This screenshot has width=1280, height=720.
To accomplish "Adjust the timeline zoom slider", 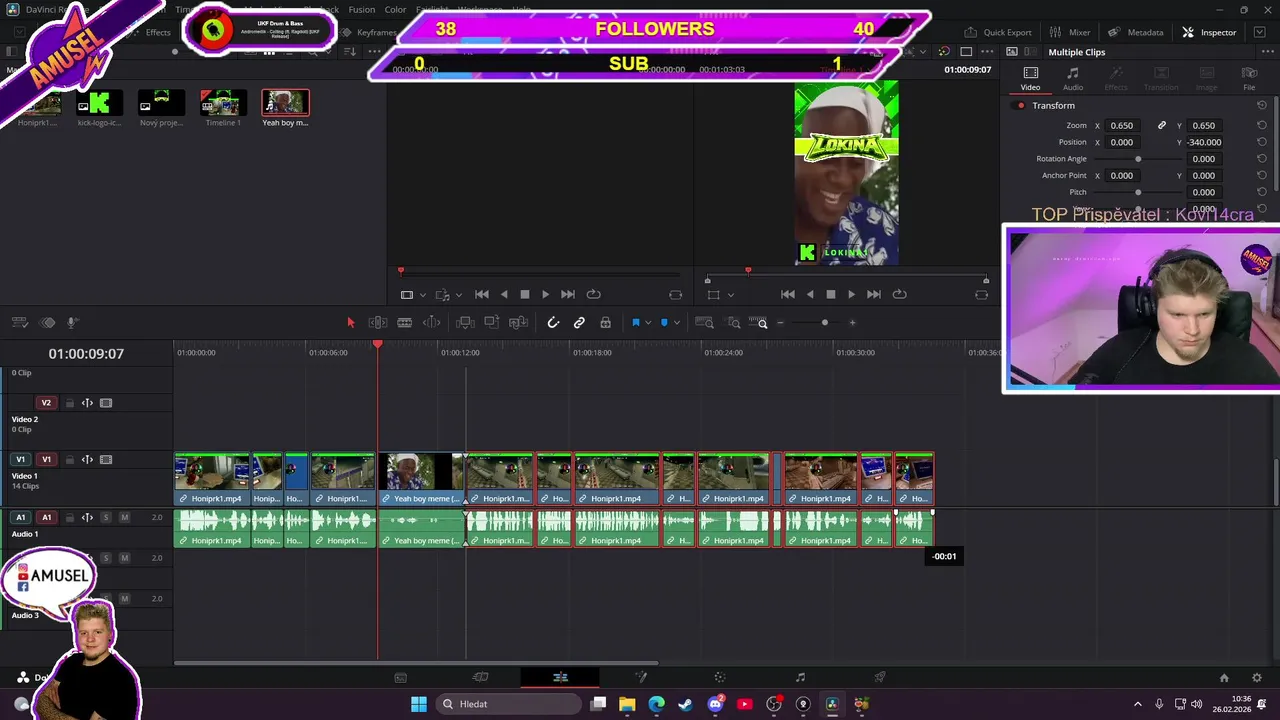I will tap(824, 323).
